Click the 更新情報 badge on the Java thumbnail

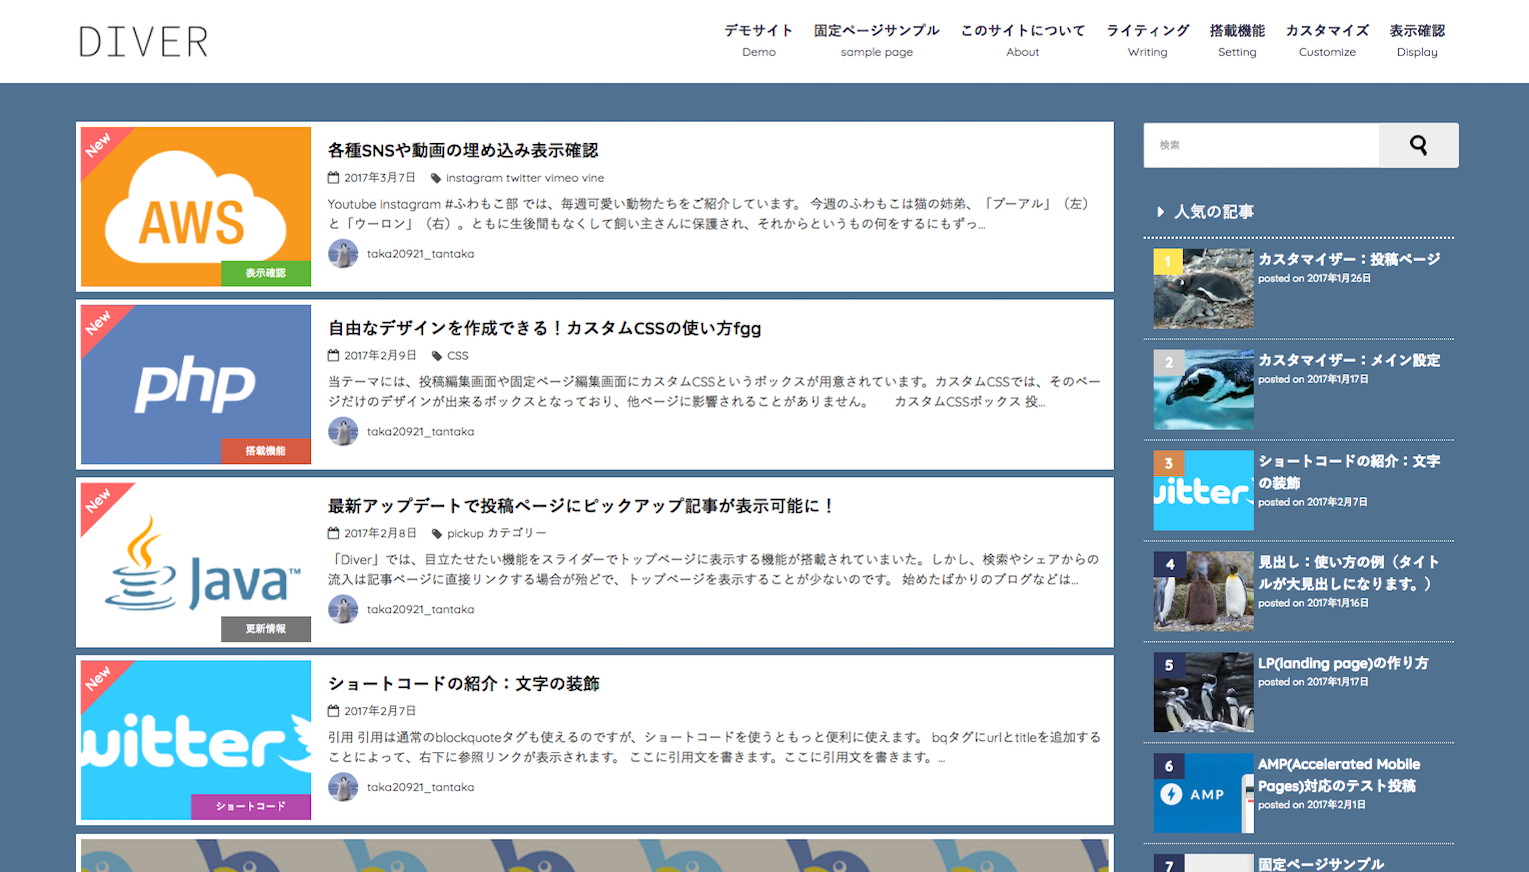266,629
